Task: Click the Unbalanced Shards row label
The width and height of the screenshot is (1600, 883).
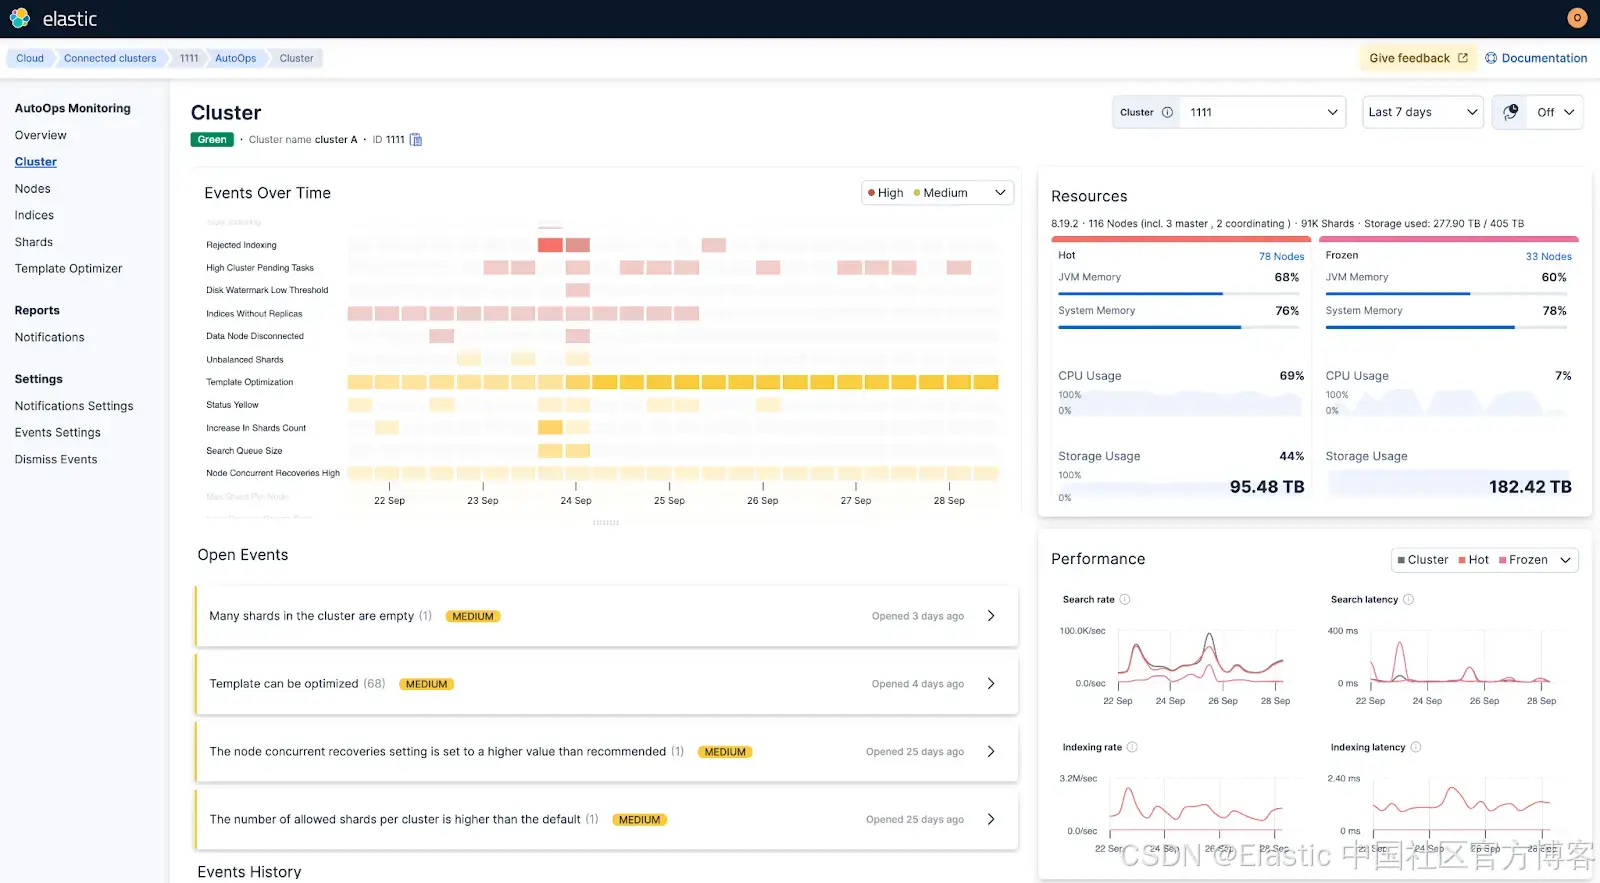Action: point(245,360)
